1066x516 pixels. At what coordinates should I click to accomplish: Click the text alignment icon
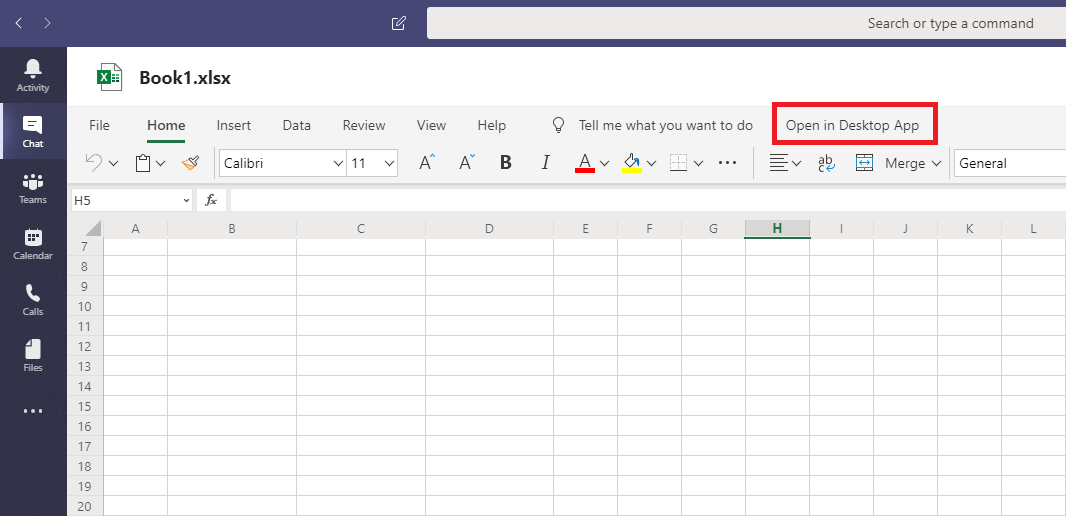[x=778, y=163]
